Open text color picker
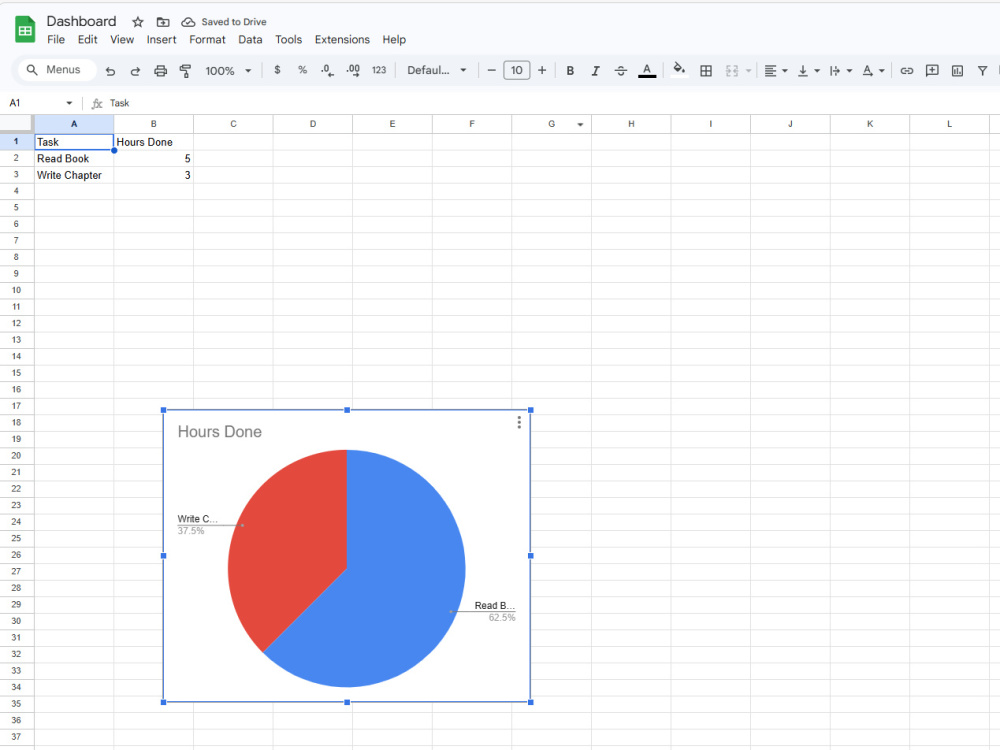Image resolution: width=1000 pixels, height=750 pixels. [x=647, y=71]
